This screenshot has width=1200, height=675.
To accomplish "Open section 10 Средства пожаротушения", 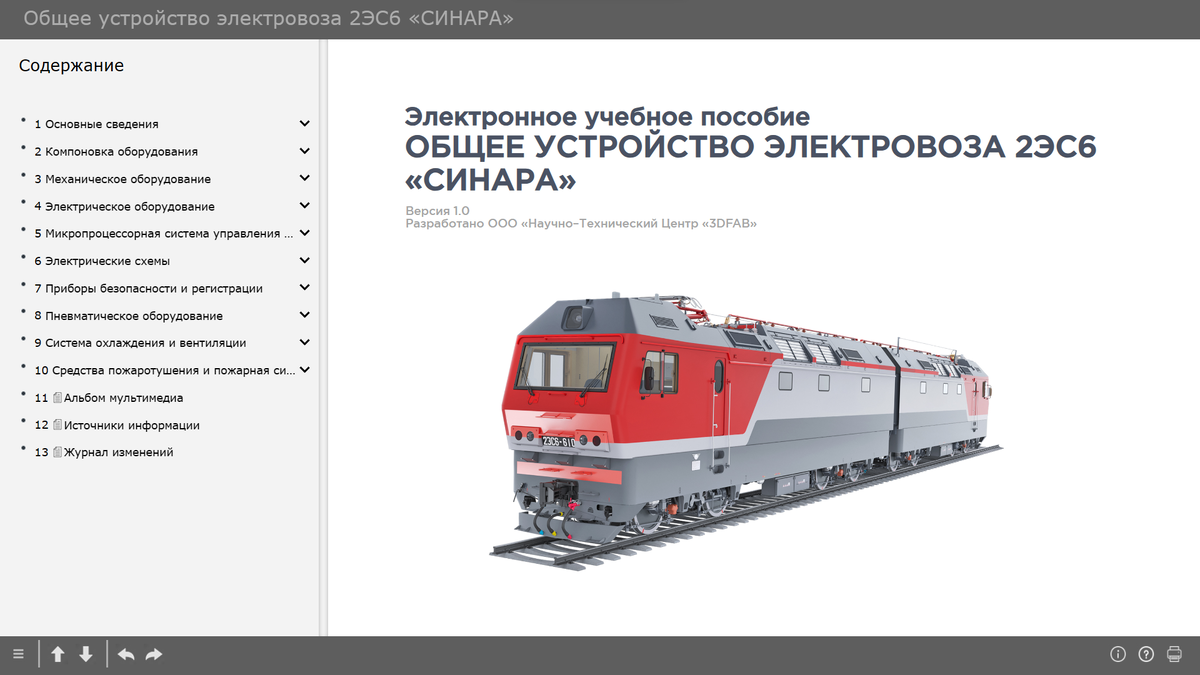I will coord(165,370).
